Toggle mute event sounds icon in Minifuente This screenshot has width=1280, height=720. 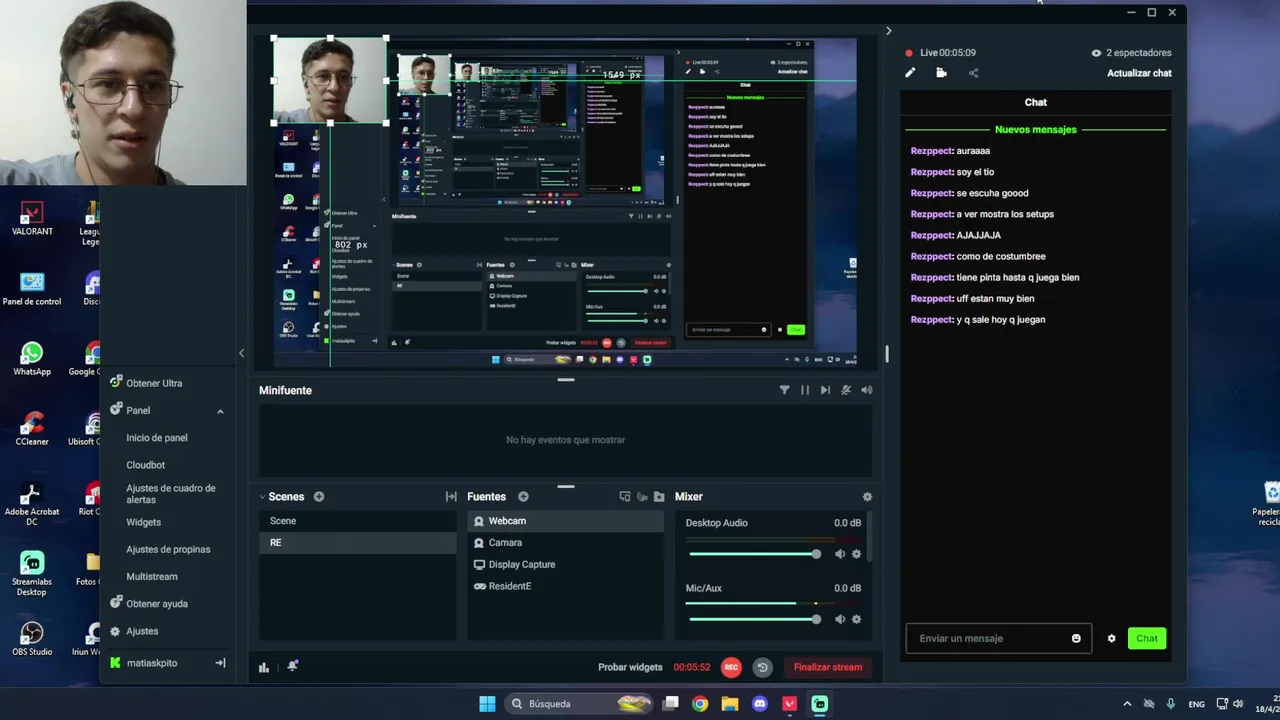(x=846, y=390)
